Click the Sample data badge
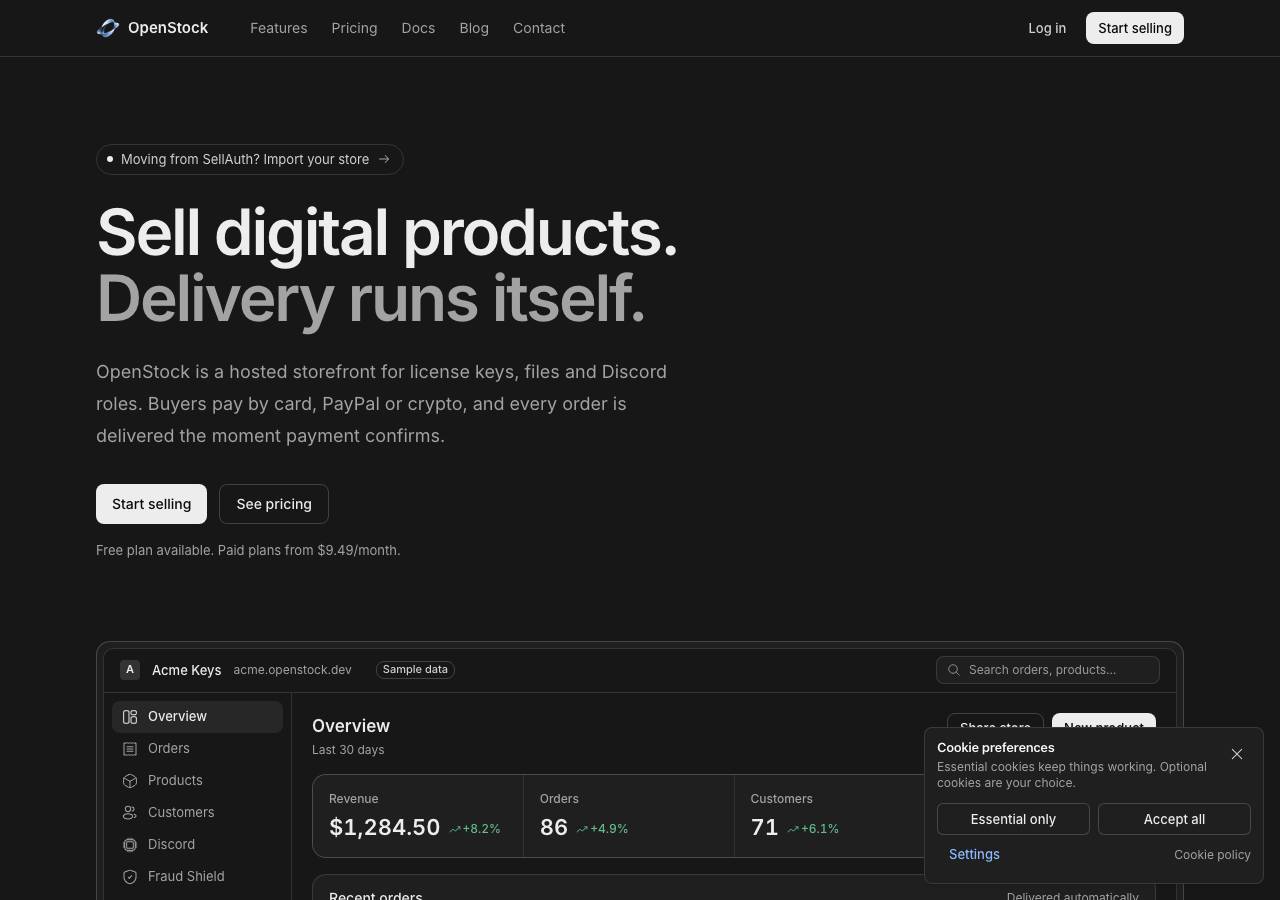The height and width of the screenshot is (900, 1280). click(x=415, y=670)
